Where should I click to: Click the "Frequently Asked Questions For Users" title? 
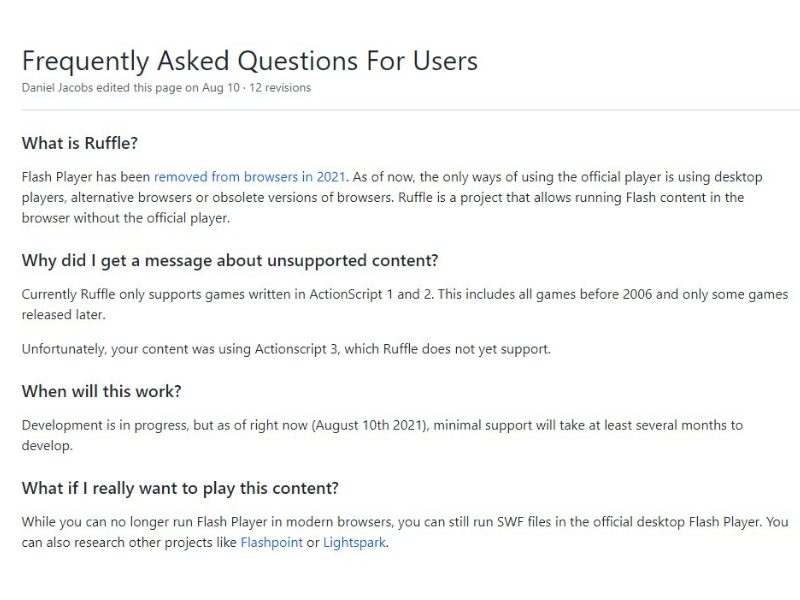[x=249, y=61]
